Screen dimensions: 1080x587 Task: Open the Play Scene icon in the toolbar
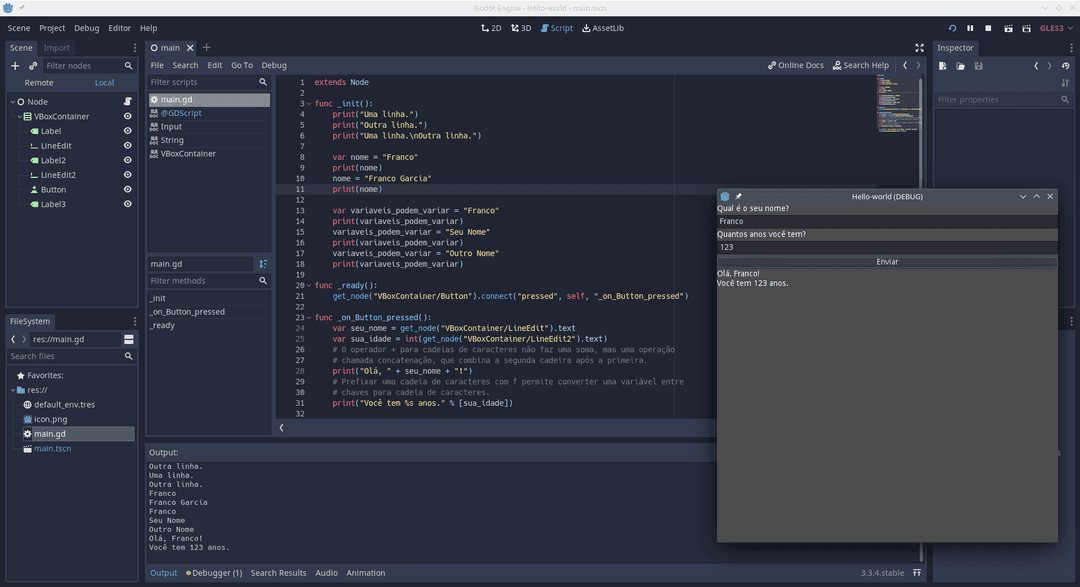1008,28
